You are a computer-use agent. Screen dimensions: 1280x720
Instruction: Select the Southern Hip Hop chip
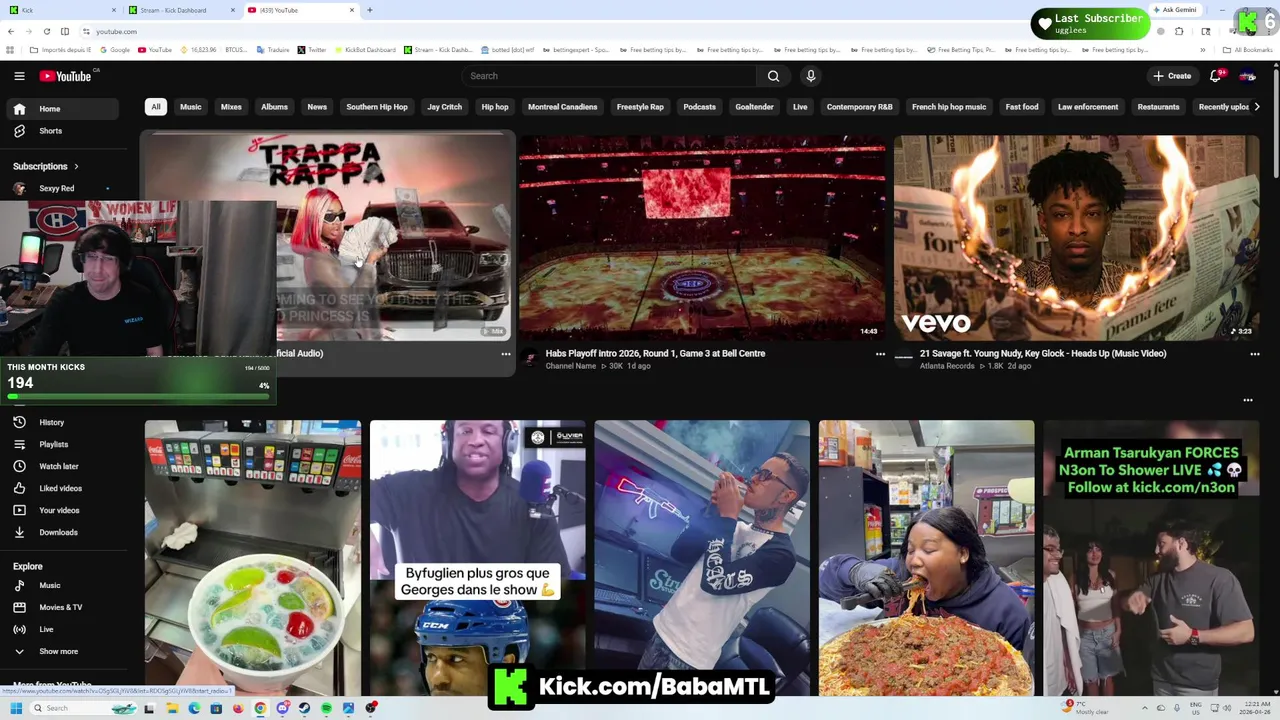click(x=377, y=107)
